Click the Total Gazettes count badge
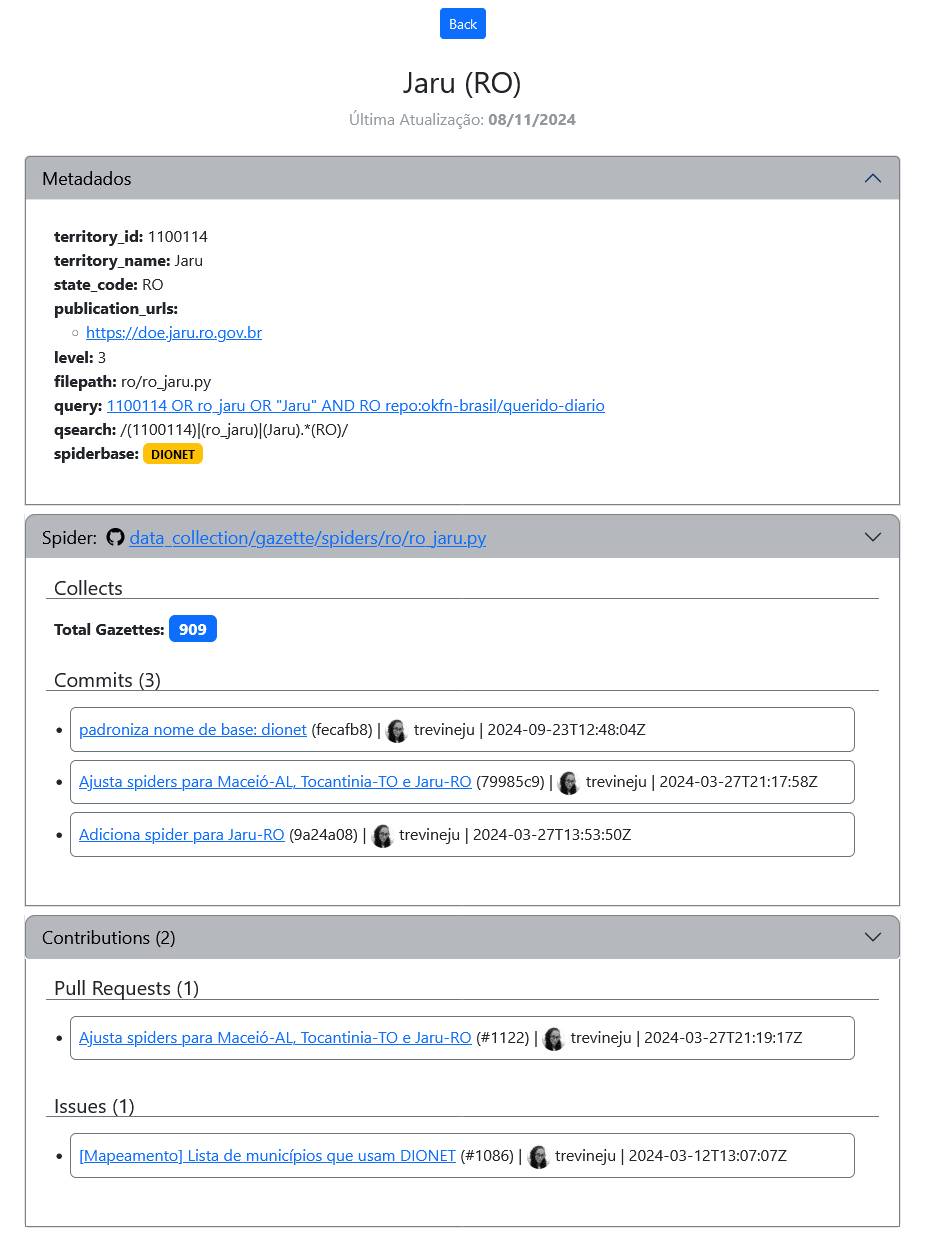This screenshot has height=1244, width=925. (x=192, y=628)
